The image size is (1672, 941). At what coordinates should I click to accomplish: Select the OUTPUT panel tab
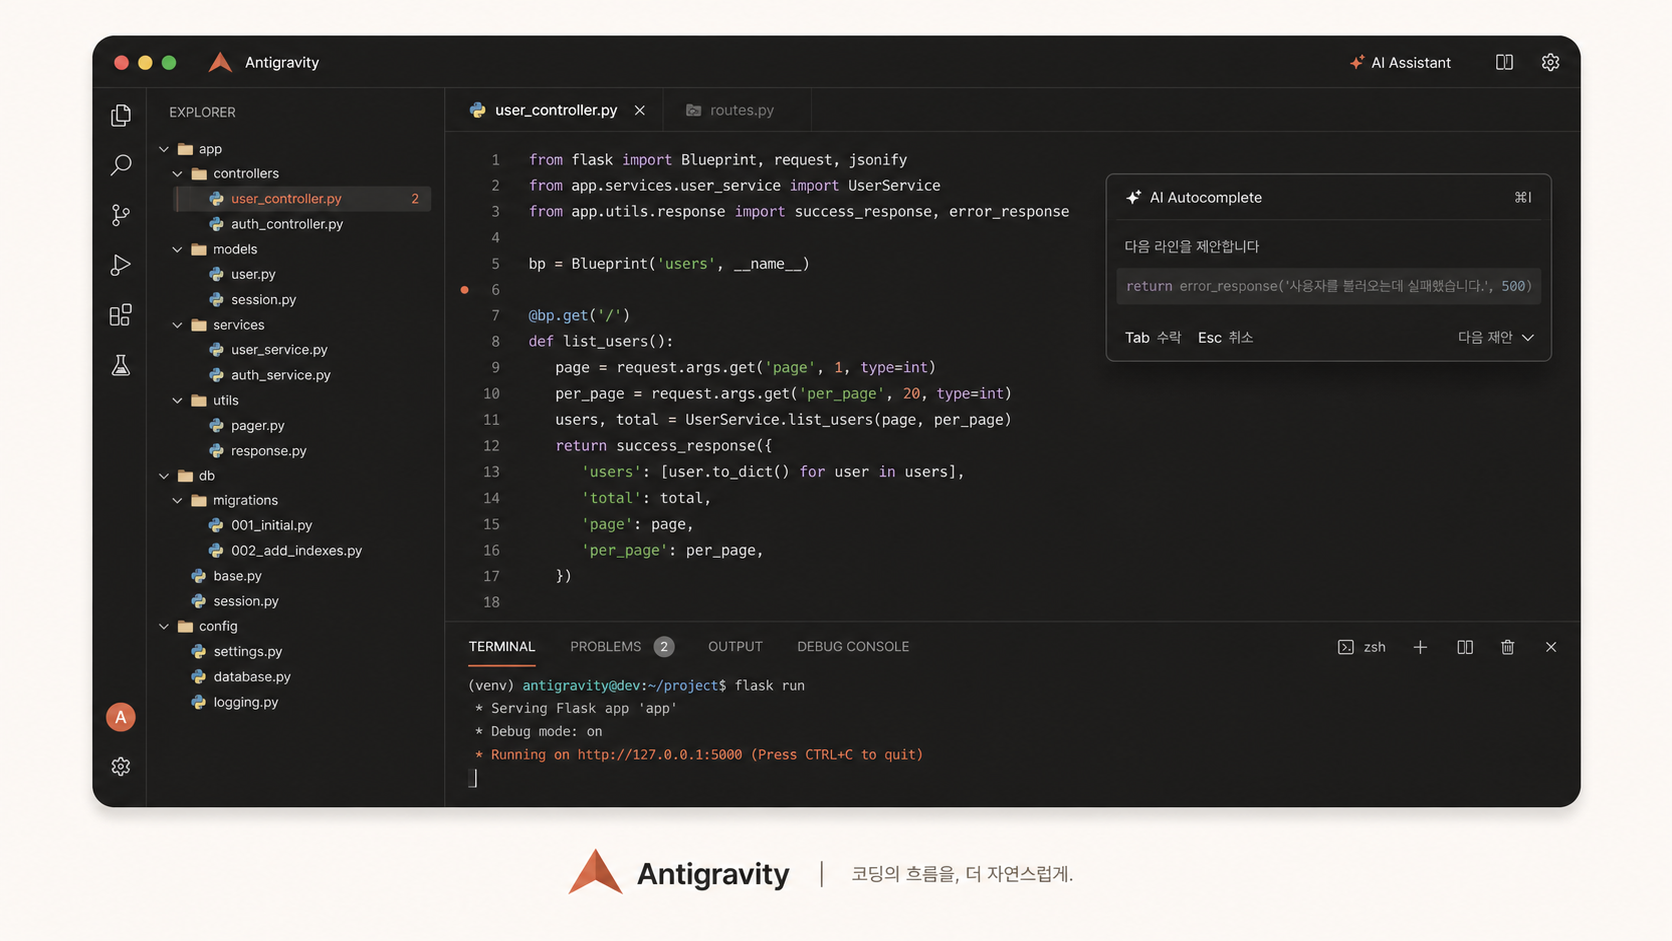coord(735,646)
